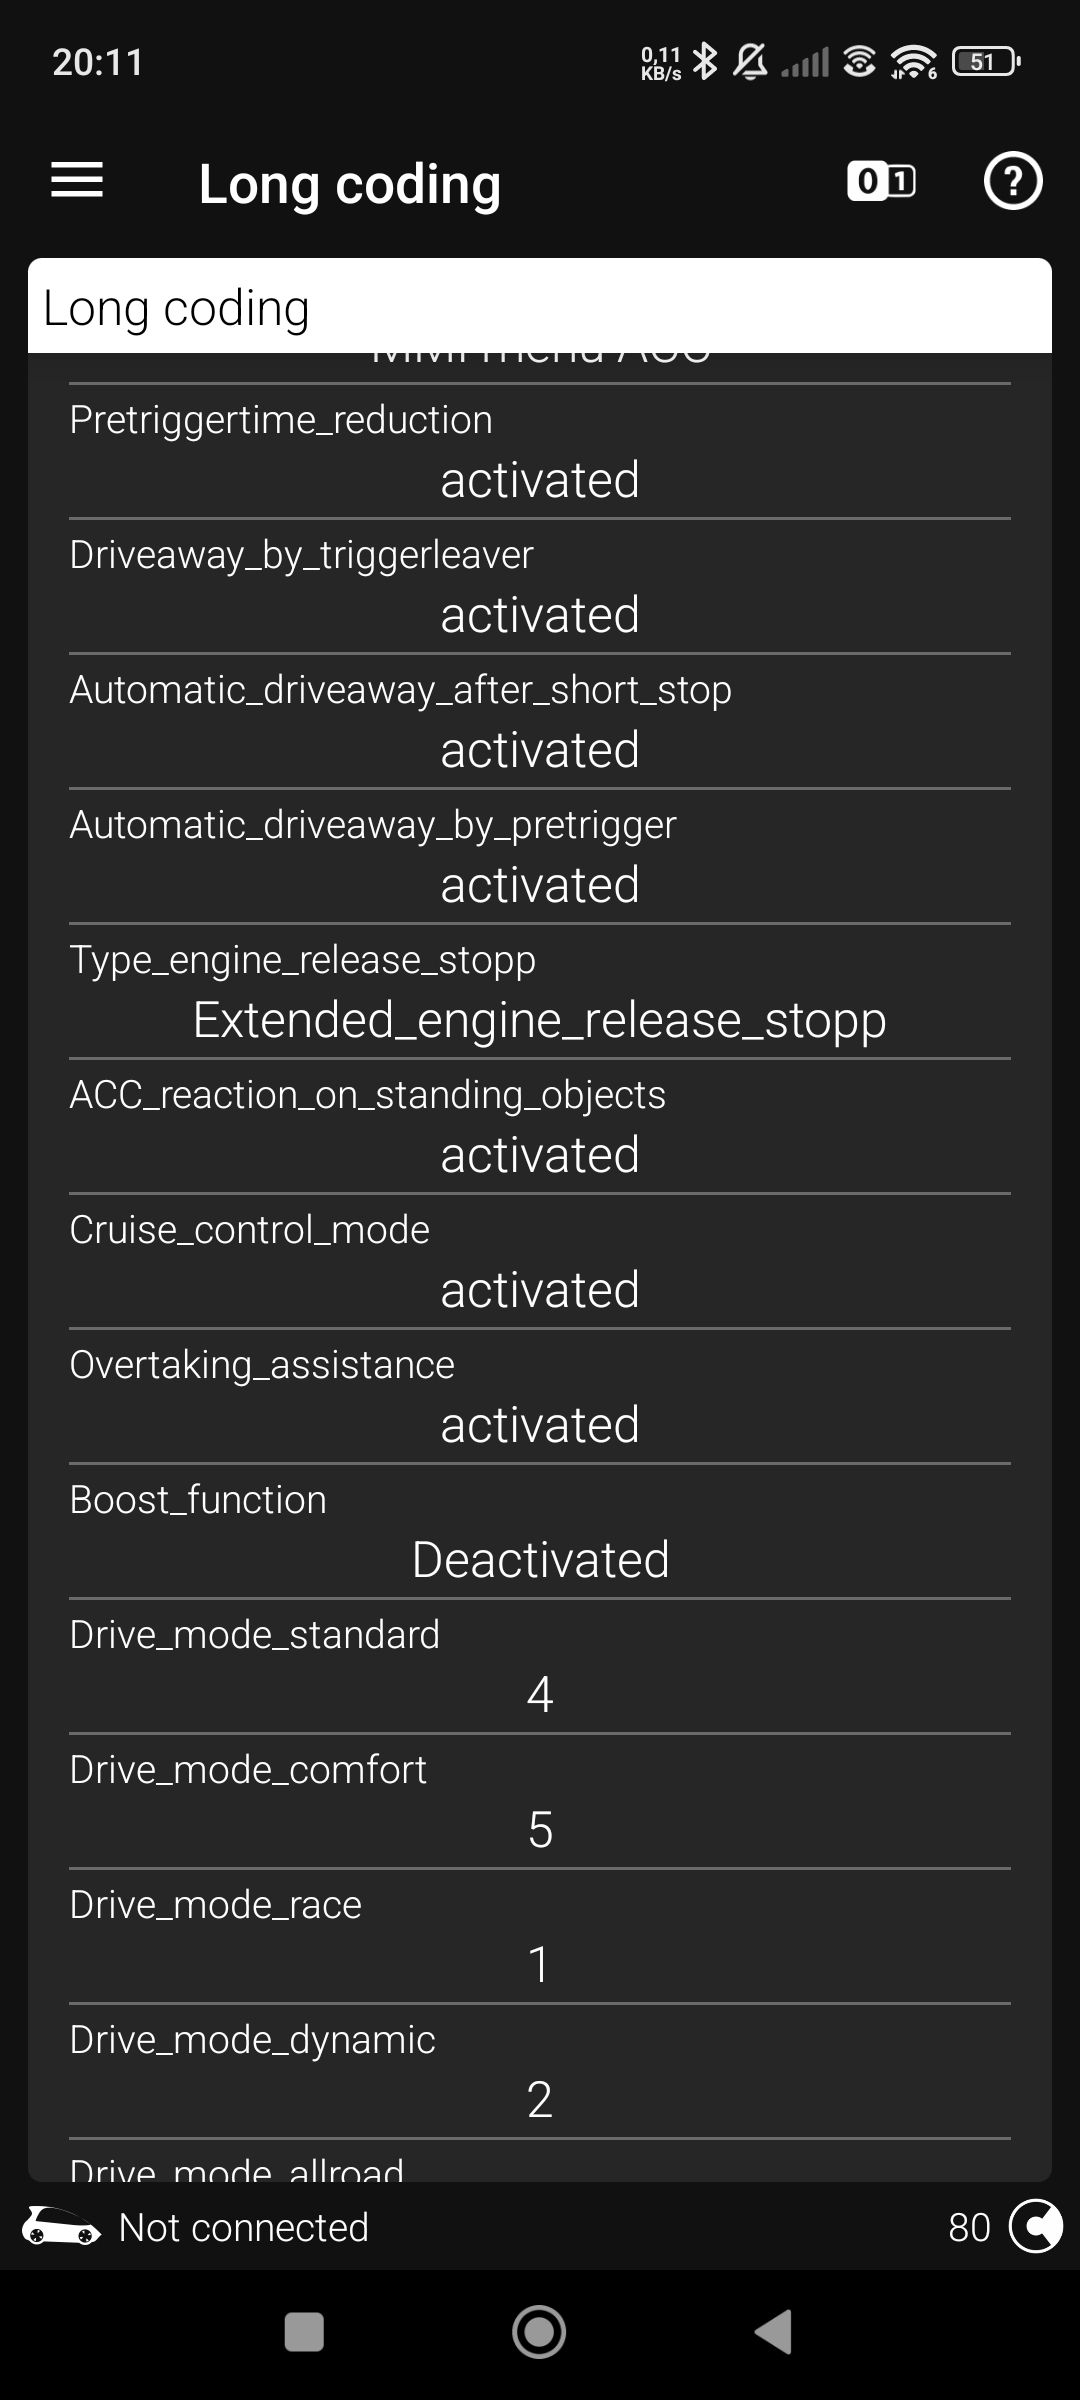Tap the Long coding white header field
The width and height of the screenshot is (1080, 2400).
click(540, 306)
